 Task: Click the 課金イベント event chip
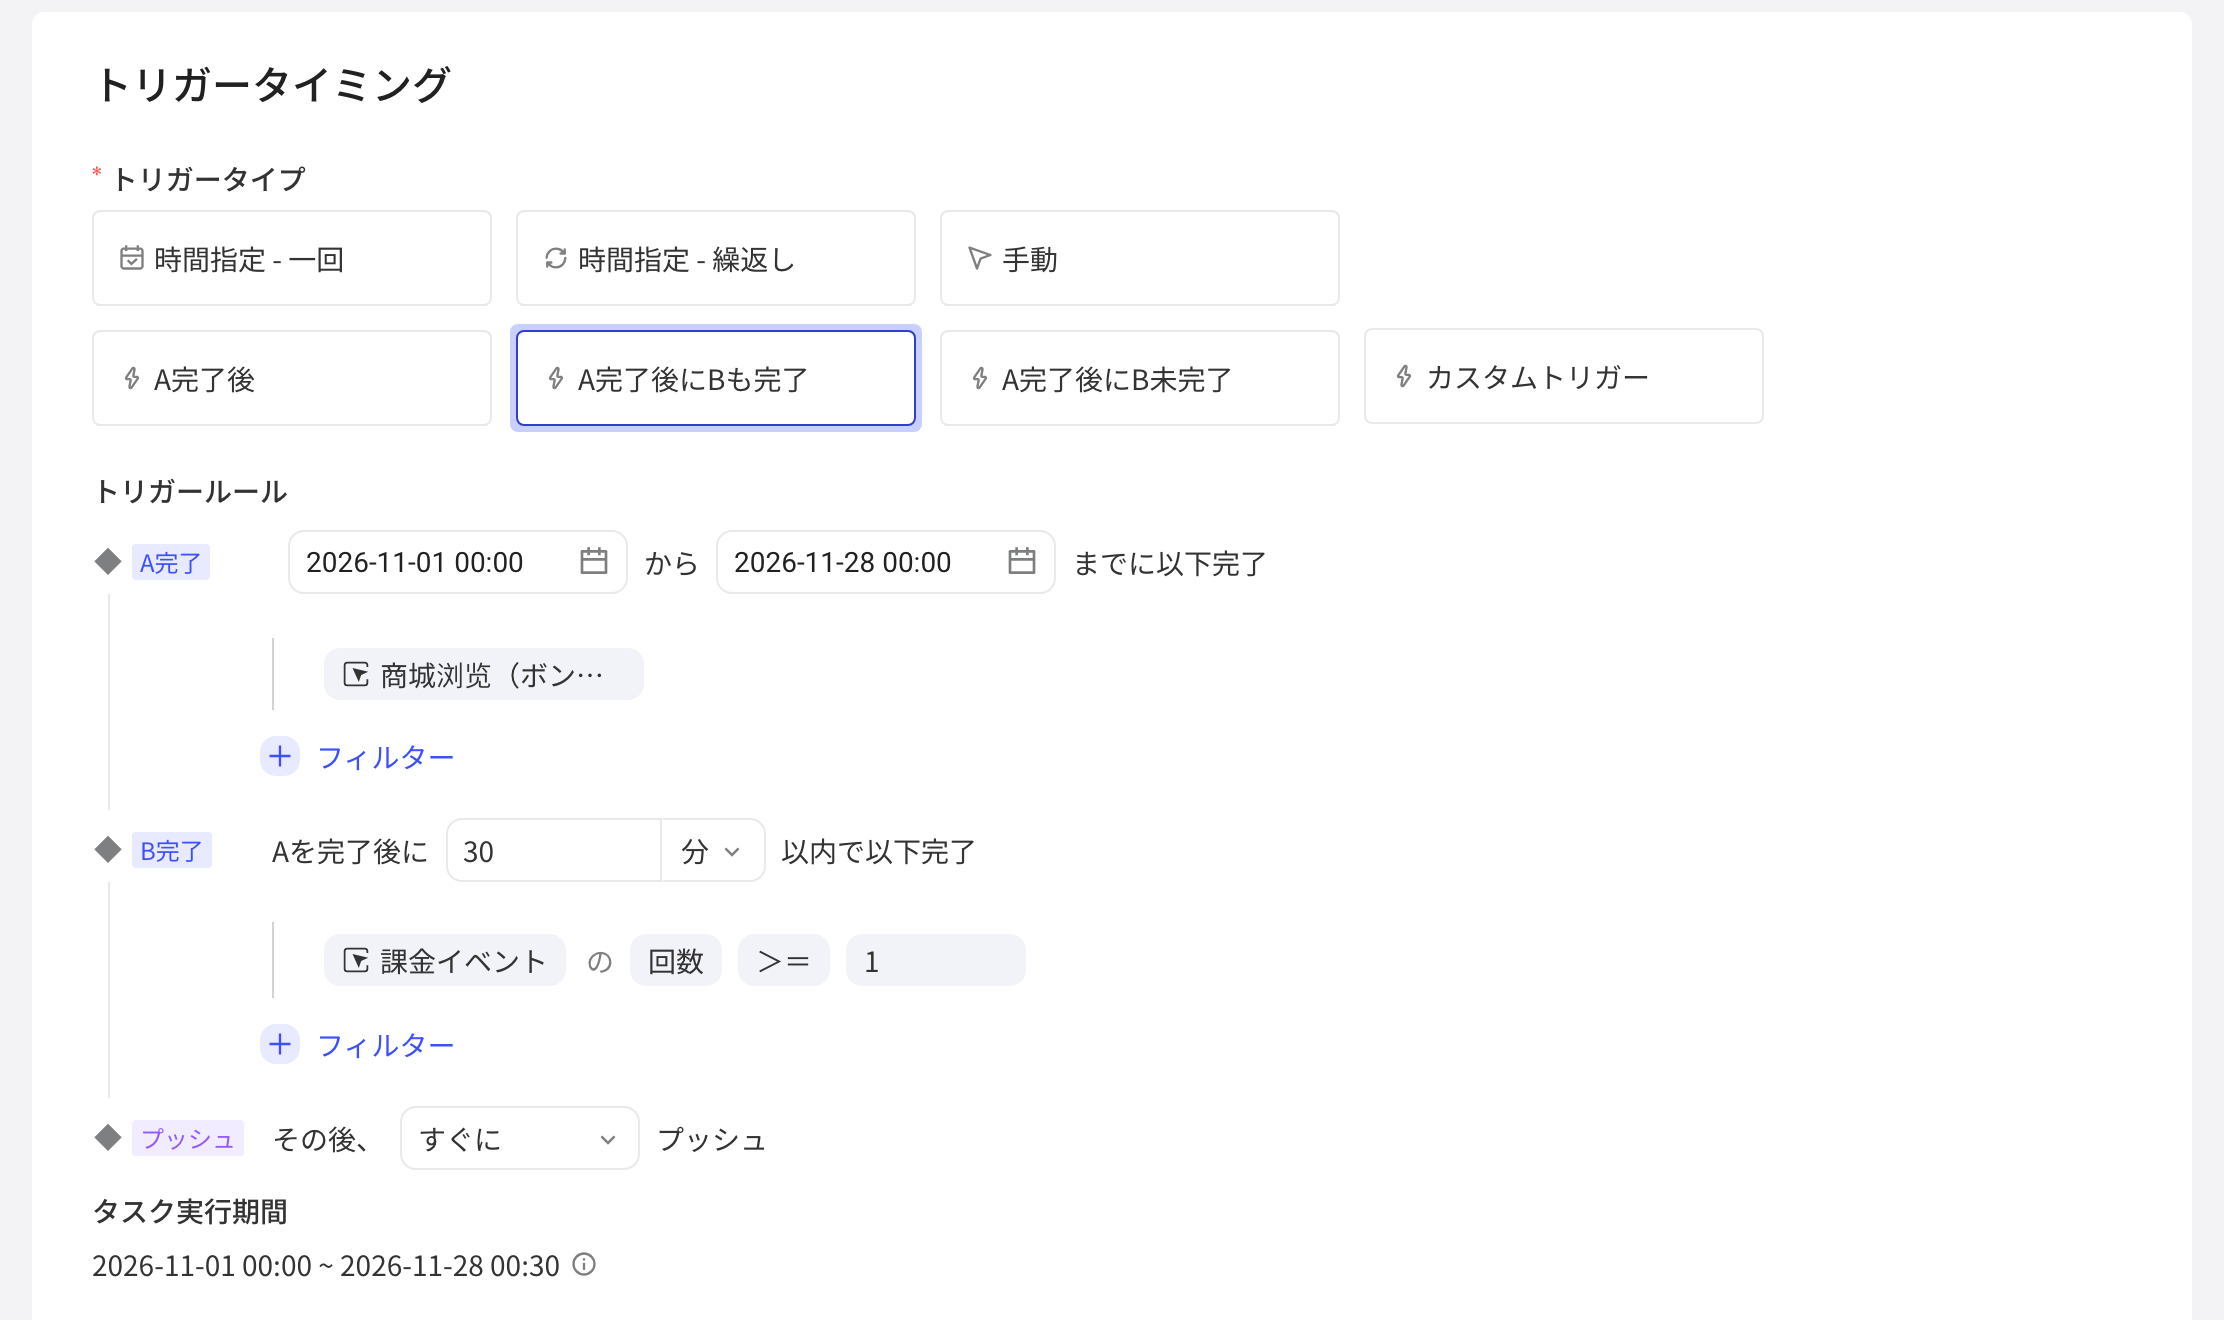click(445, 961)
